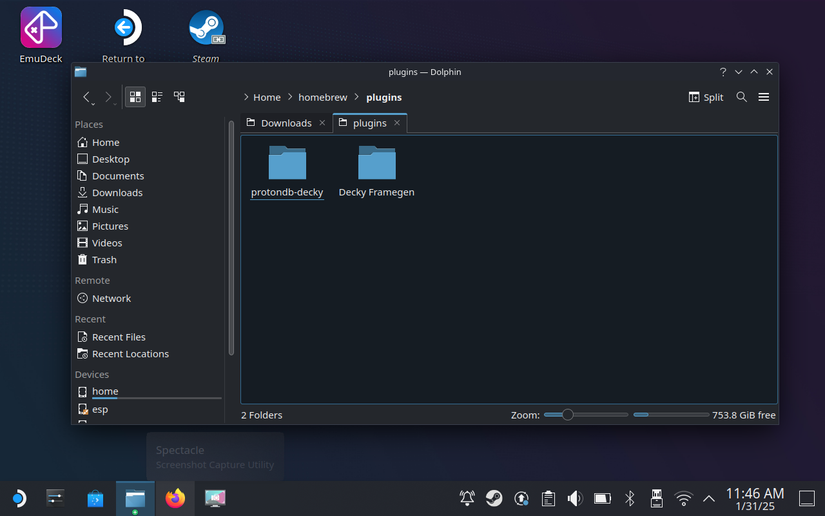Switch to icons view mode
The width and height of the screenshot is (825, 516).
click(x=135, y=97)
